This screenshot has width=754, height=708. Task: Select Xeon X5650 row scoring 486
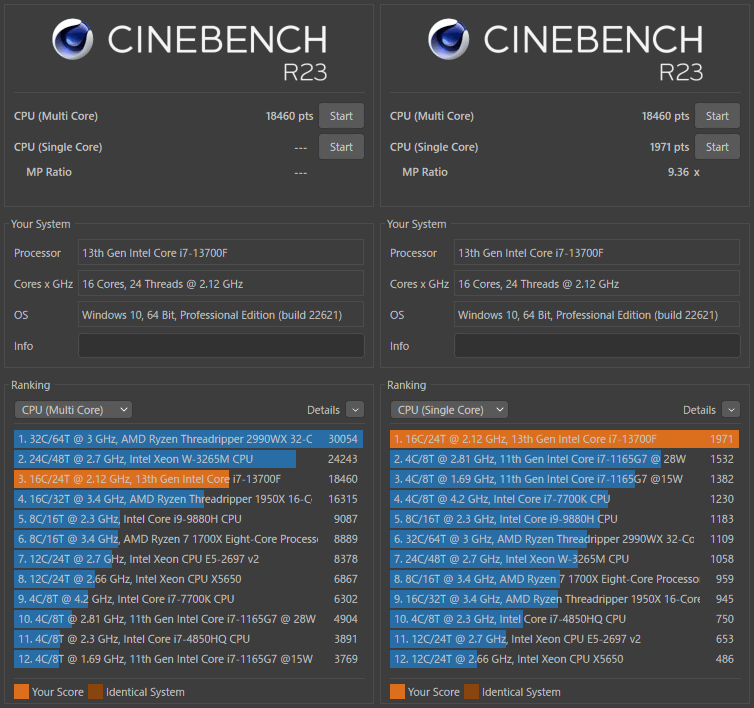[x=565, y=659]
